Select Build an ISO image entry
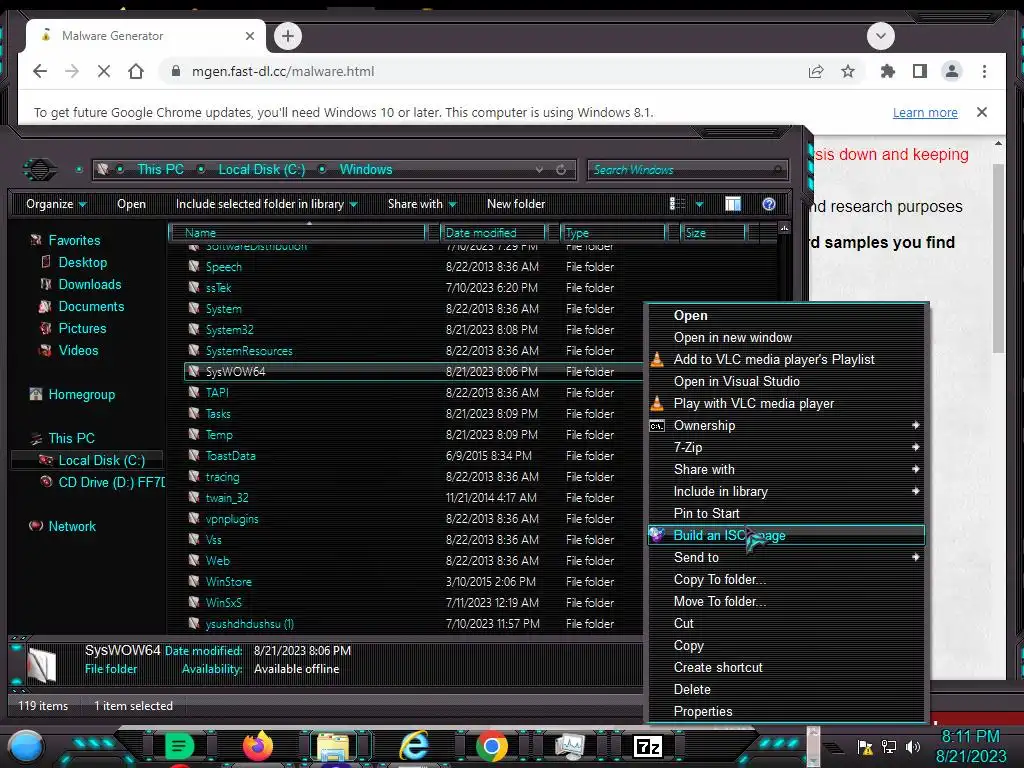The height and width of the screenshot is (768, 1024). (787, 535)
